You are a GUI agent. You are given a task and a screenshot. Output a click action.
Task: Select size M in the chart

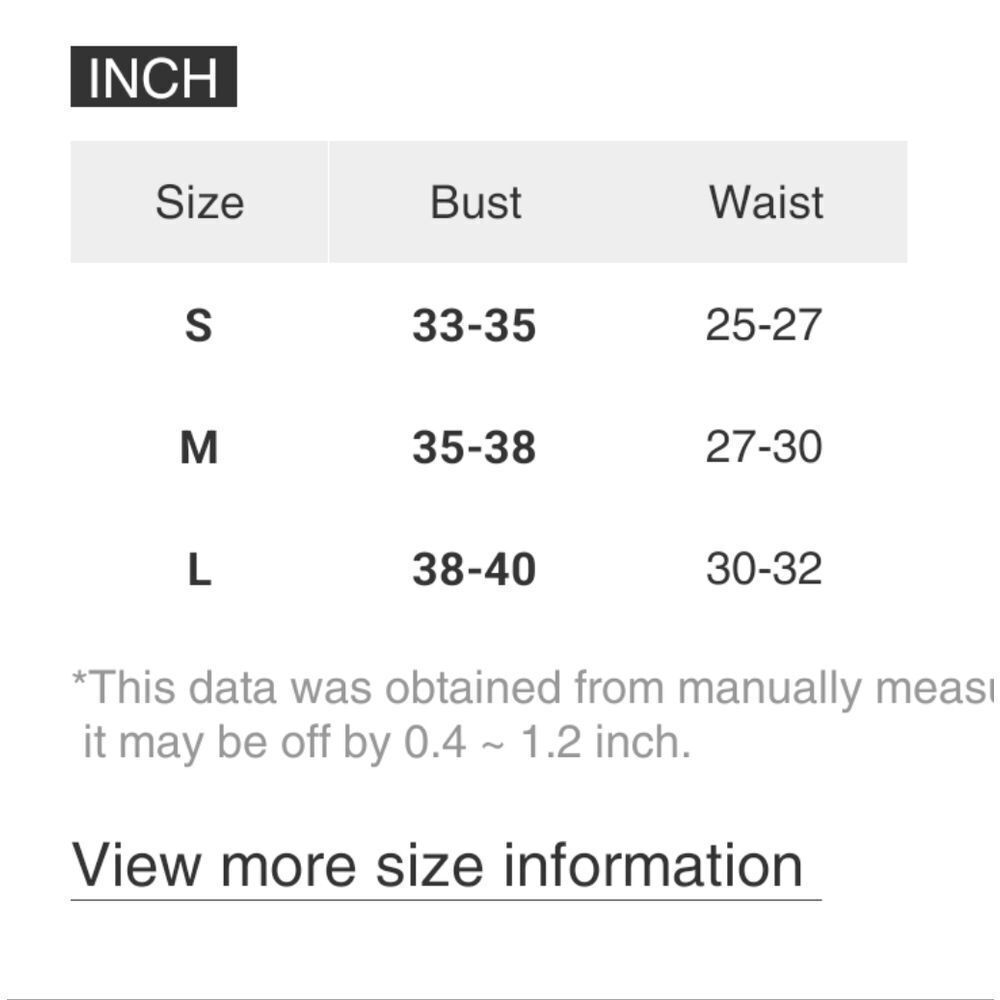tap(199, 447)
